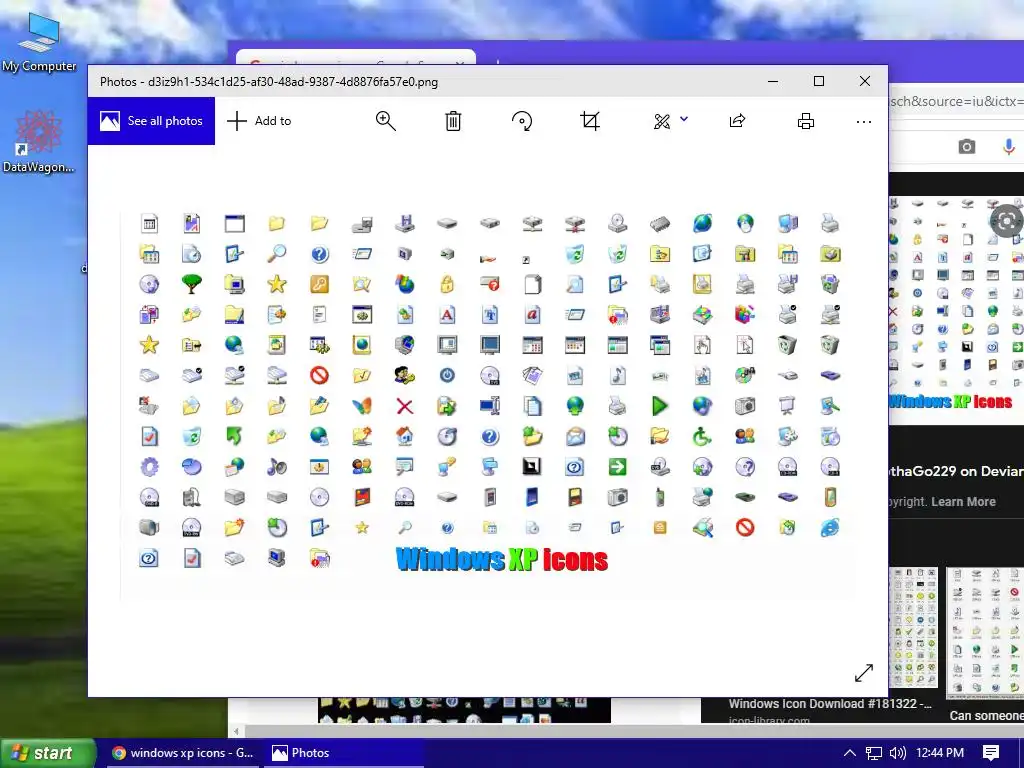1024x768 pixels.
Task: Click the green tree icon in the image
Action: point(191,283)
